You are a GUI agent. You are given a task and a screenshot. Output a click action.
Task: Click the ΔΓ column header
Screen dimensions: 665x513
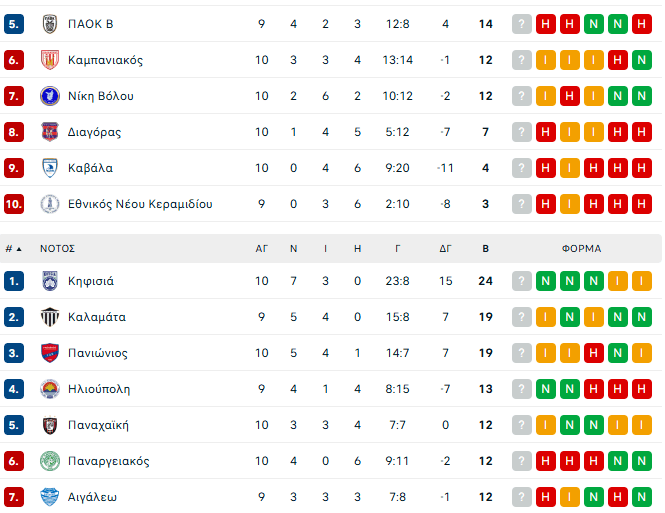(x=445, y=248)
